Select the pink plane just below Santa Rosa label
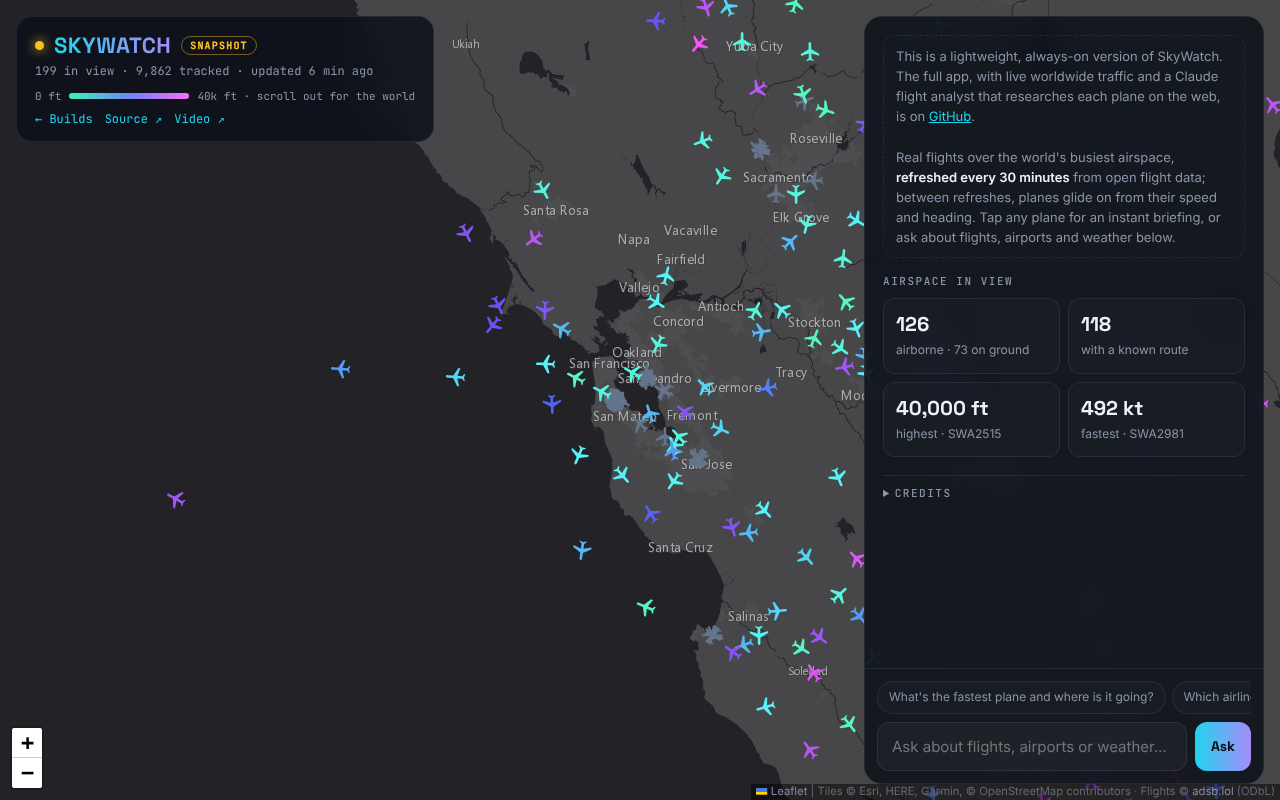Viewport: 1280px width, 800px height. [x=534, y=238]
